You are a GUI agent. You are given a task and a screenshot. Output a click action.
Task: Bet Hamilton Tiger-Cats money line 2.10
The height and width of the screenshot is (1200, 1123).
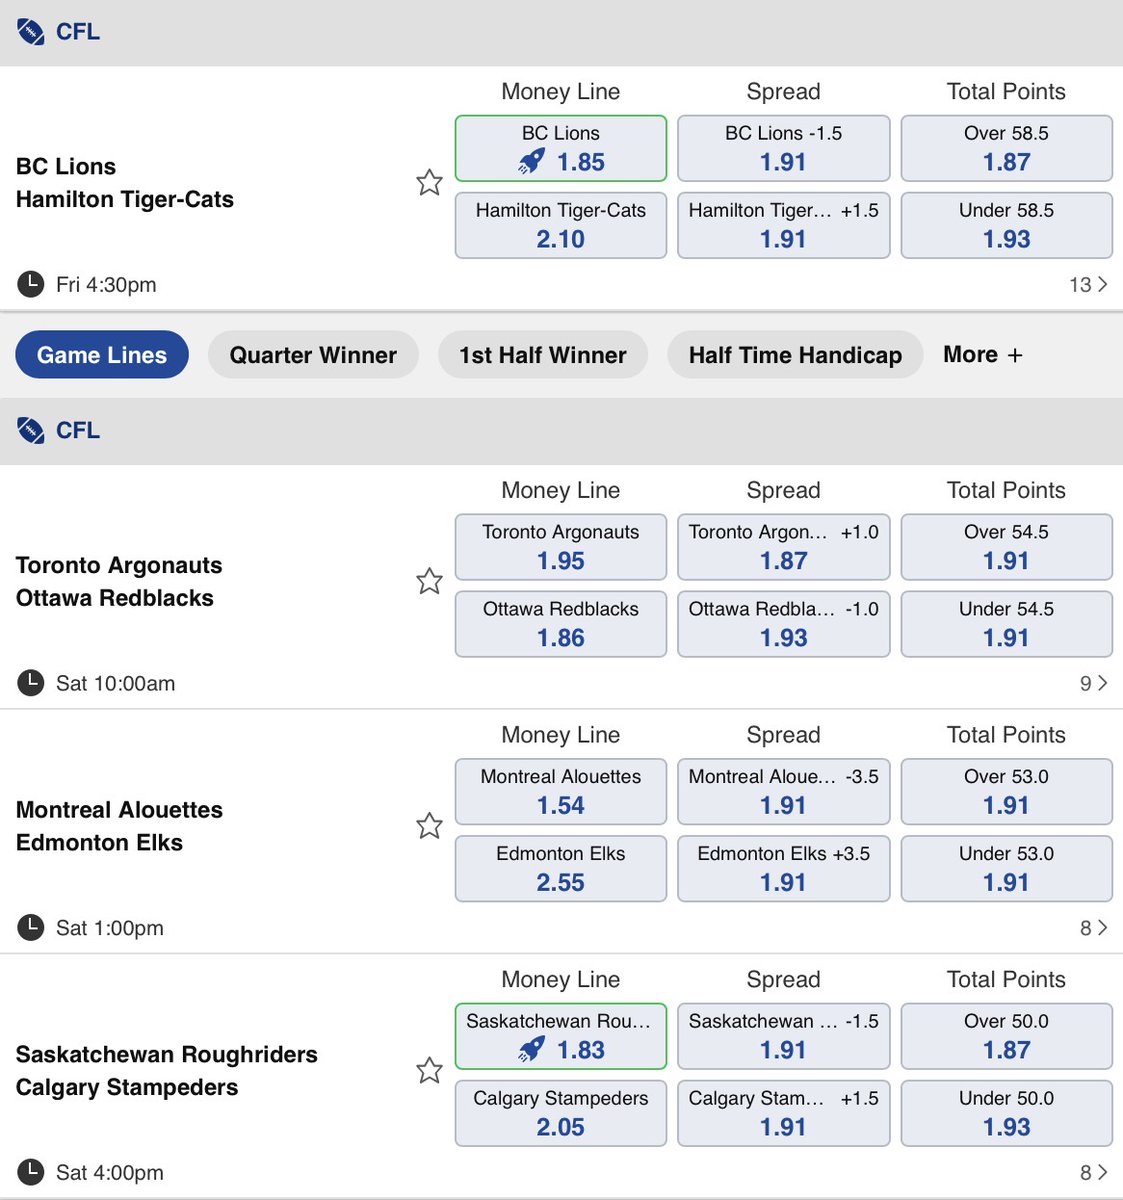pyautogui.click(x=561, y=226)
